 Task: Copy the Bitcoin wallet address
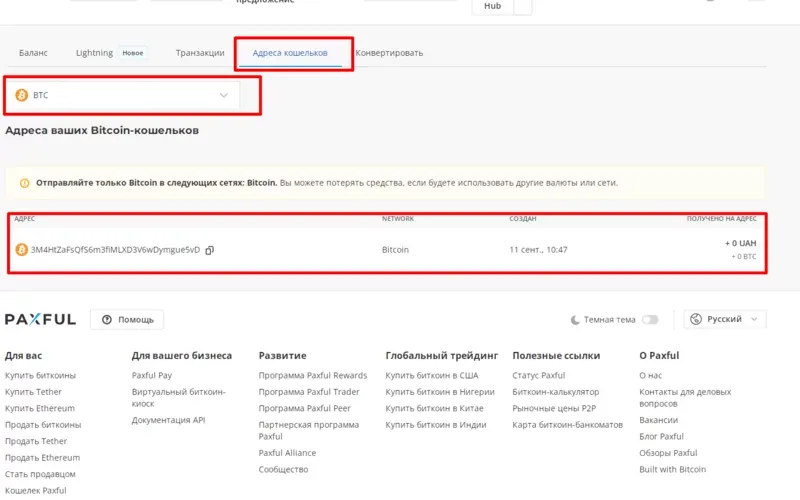tap(209, 250)
